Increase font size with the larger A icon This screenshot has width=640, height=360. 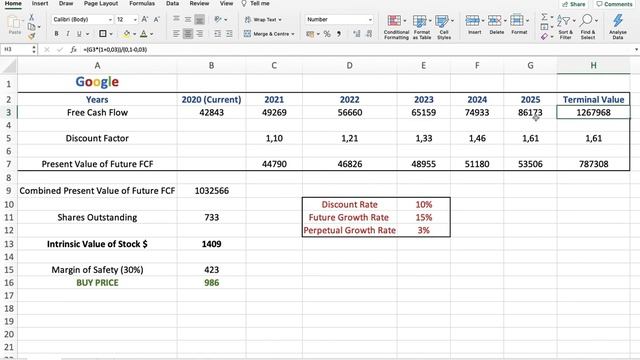point(145,19)
